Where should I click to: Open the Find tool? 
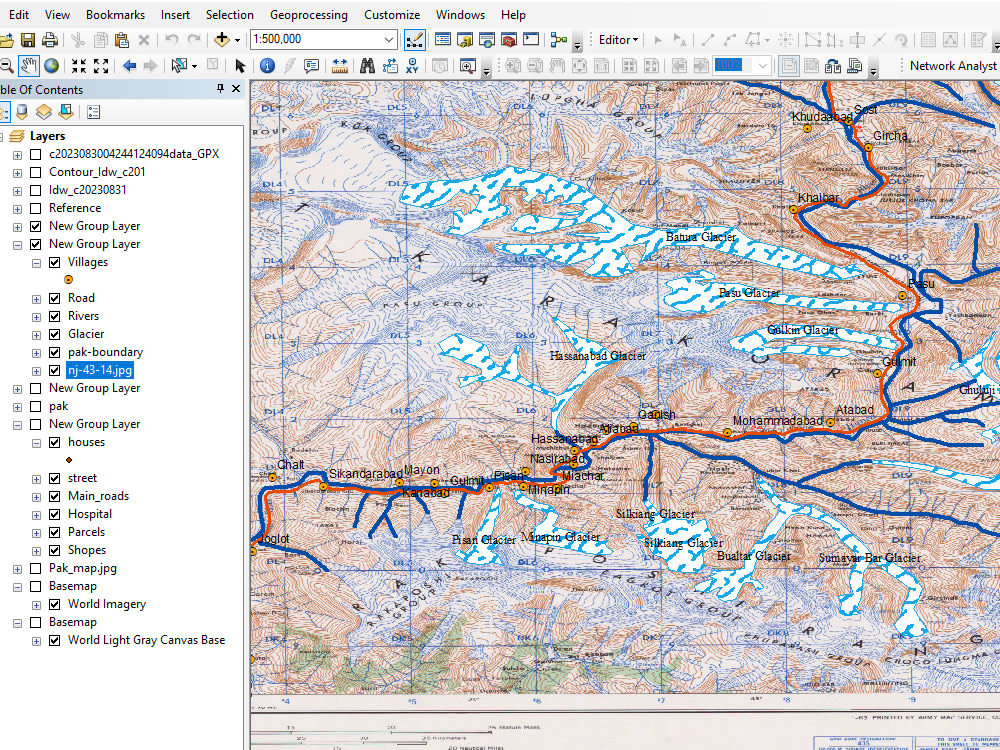367,65
